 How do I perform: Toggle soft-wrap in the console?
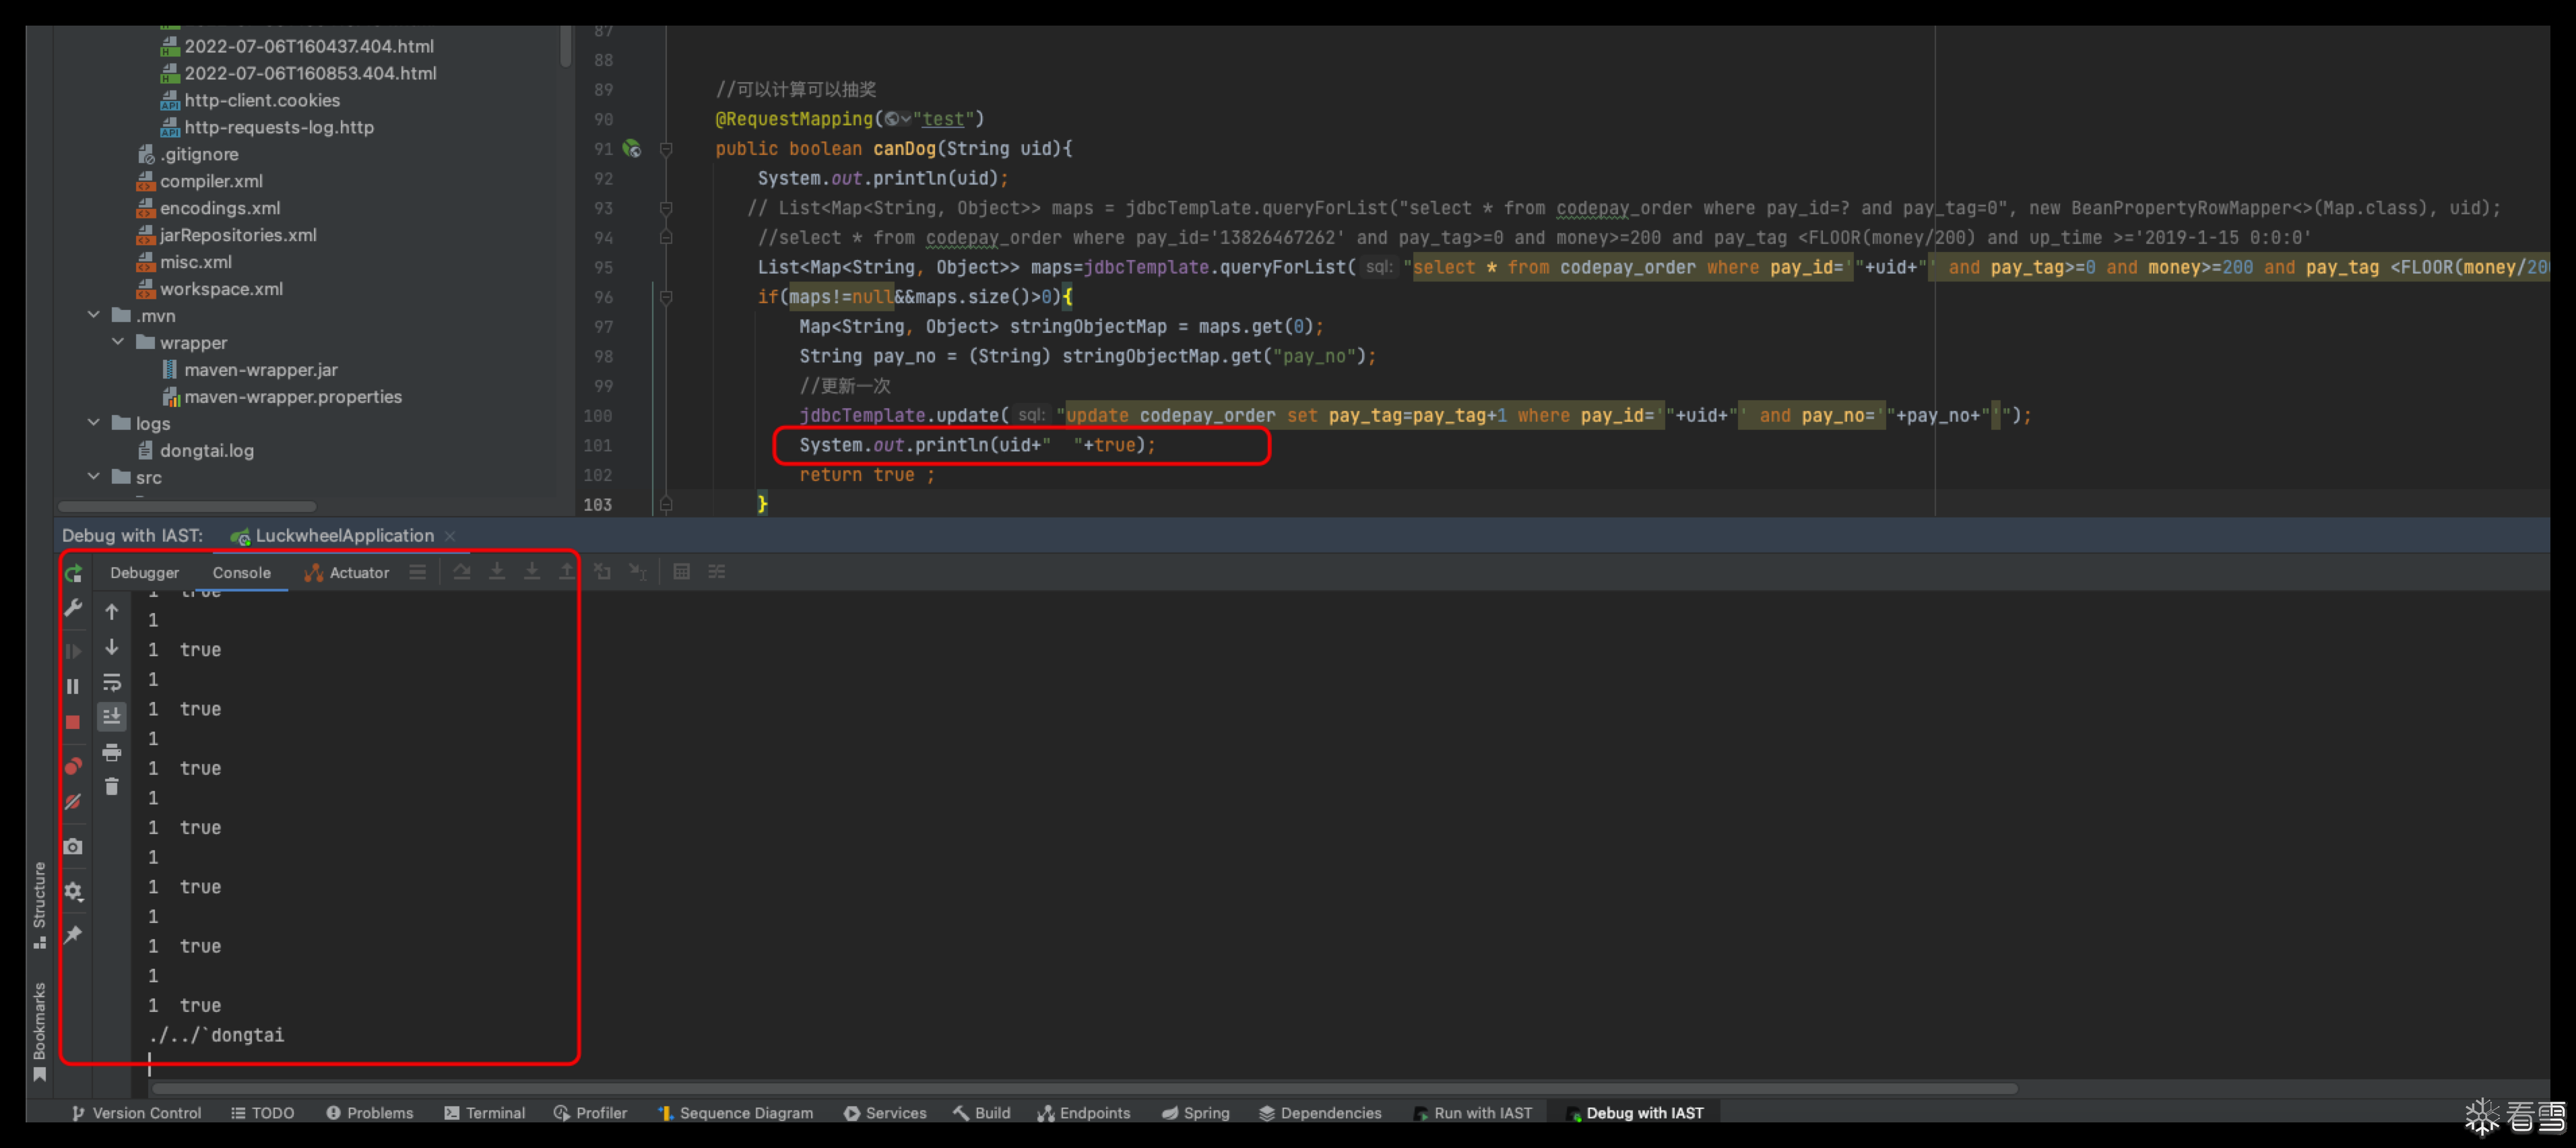point(112,682)
